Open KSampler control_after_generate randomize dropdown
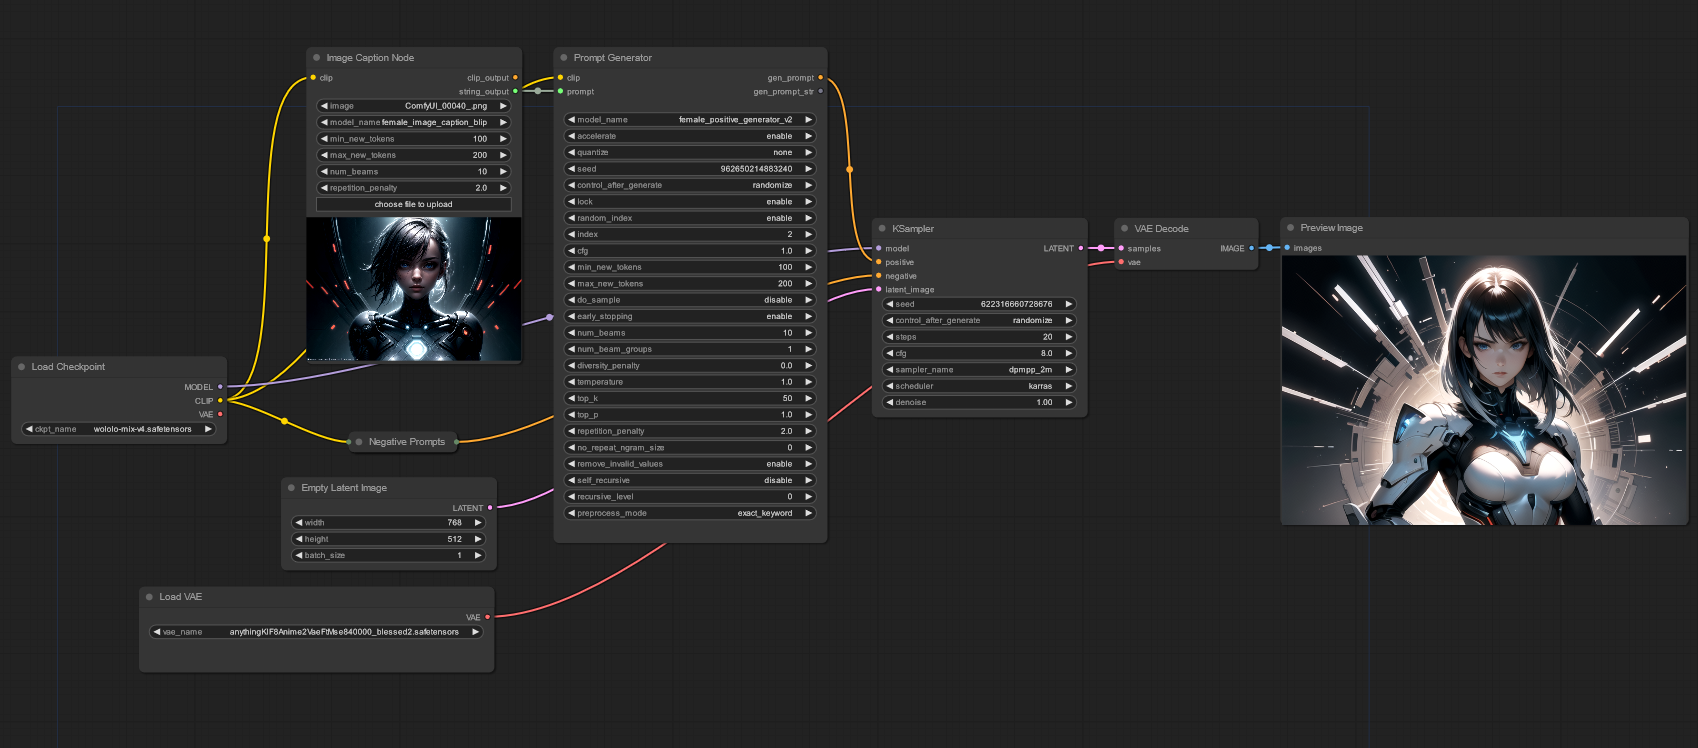Viewport: 1698px width, 748px height. click(979, 320)
